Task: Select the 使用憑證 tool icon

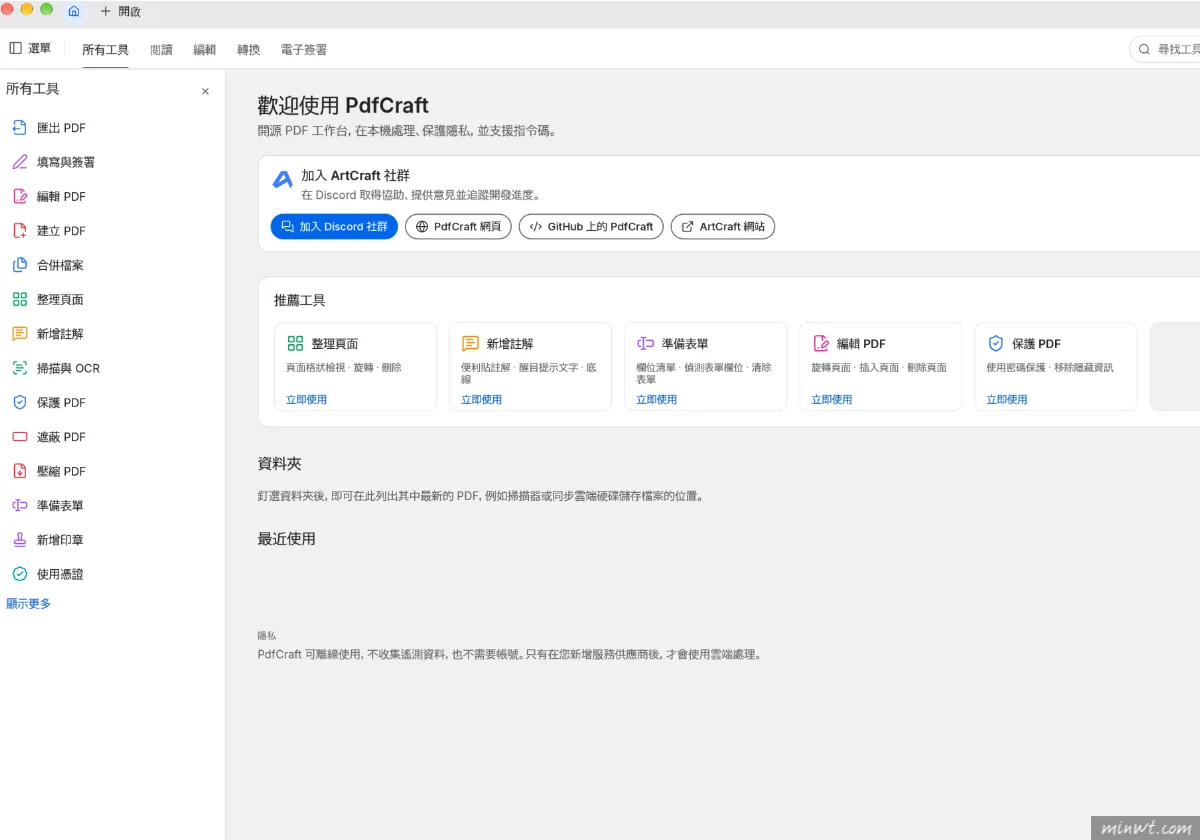Action: tap(19, 574)
